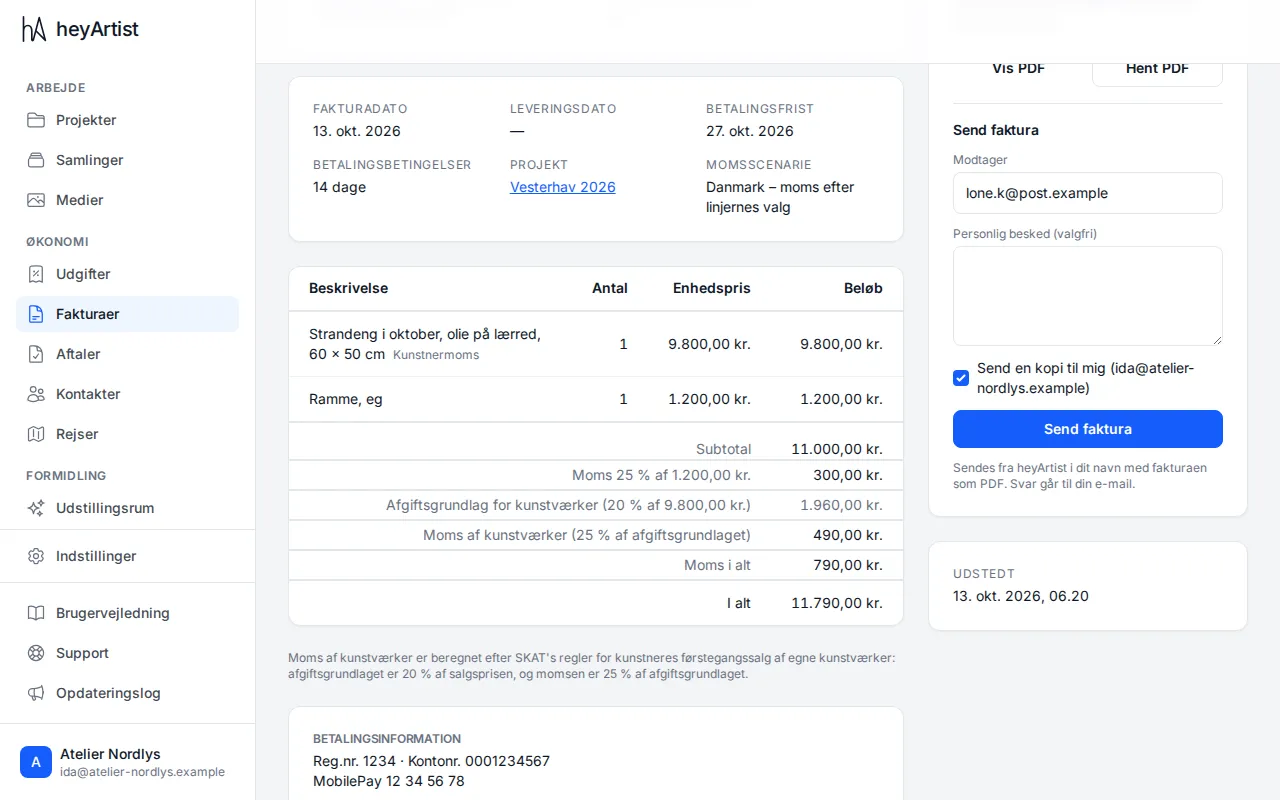Click the Samlinger stack icon
Screen dimensions: 1280x800
[x=36, y=160]
